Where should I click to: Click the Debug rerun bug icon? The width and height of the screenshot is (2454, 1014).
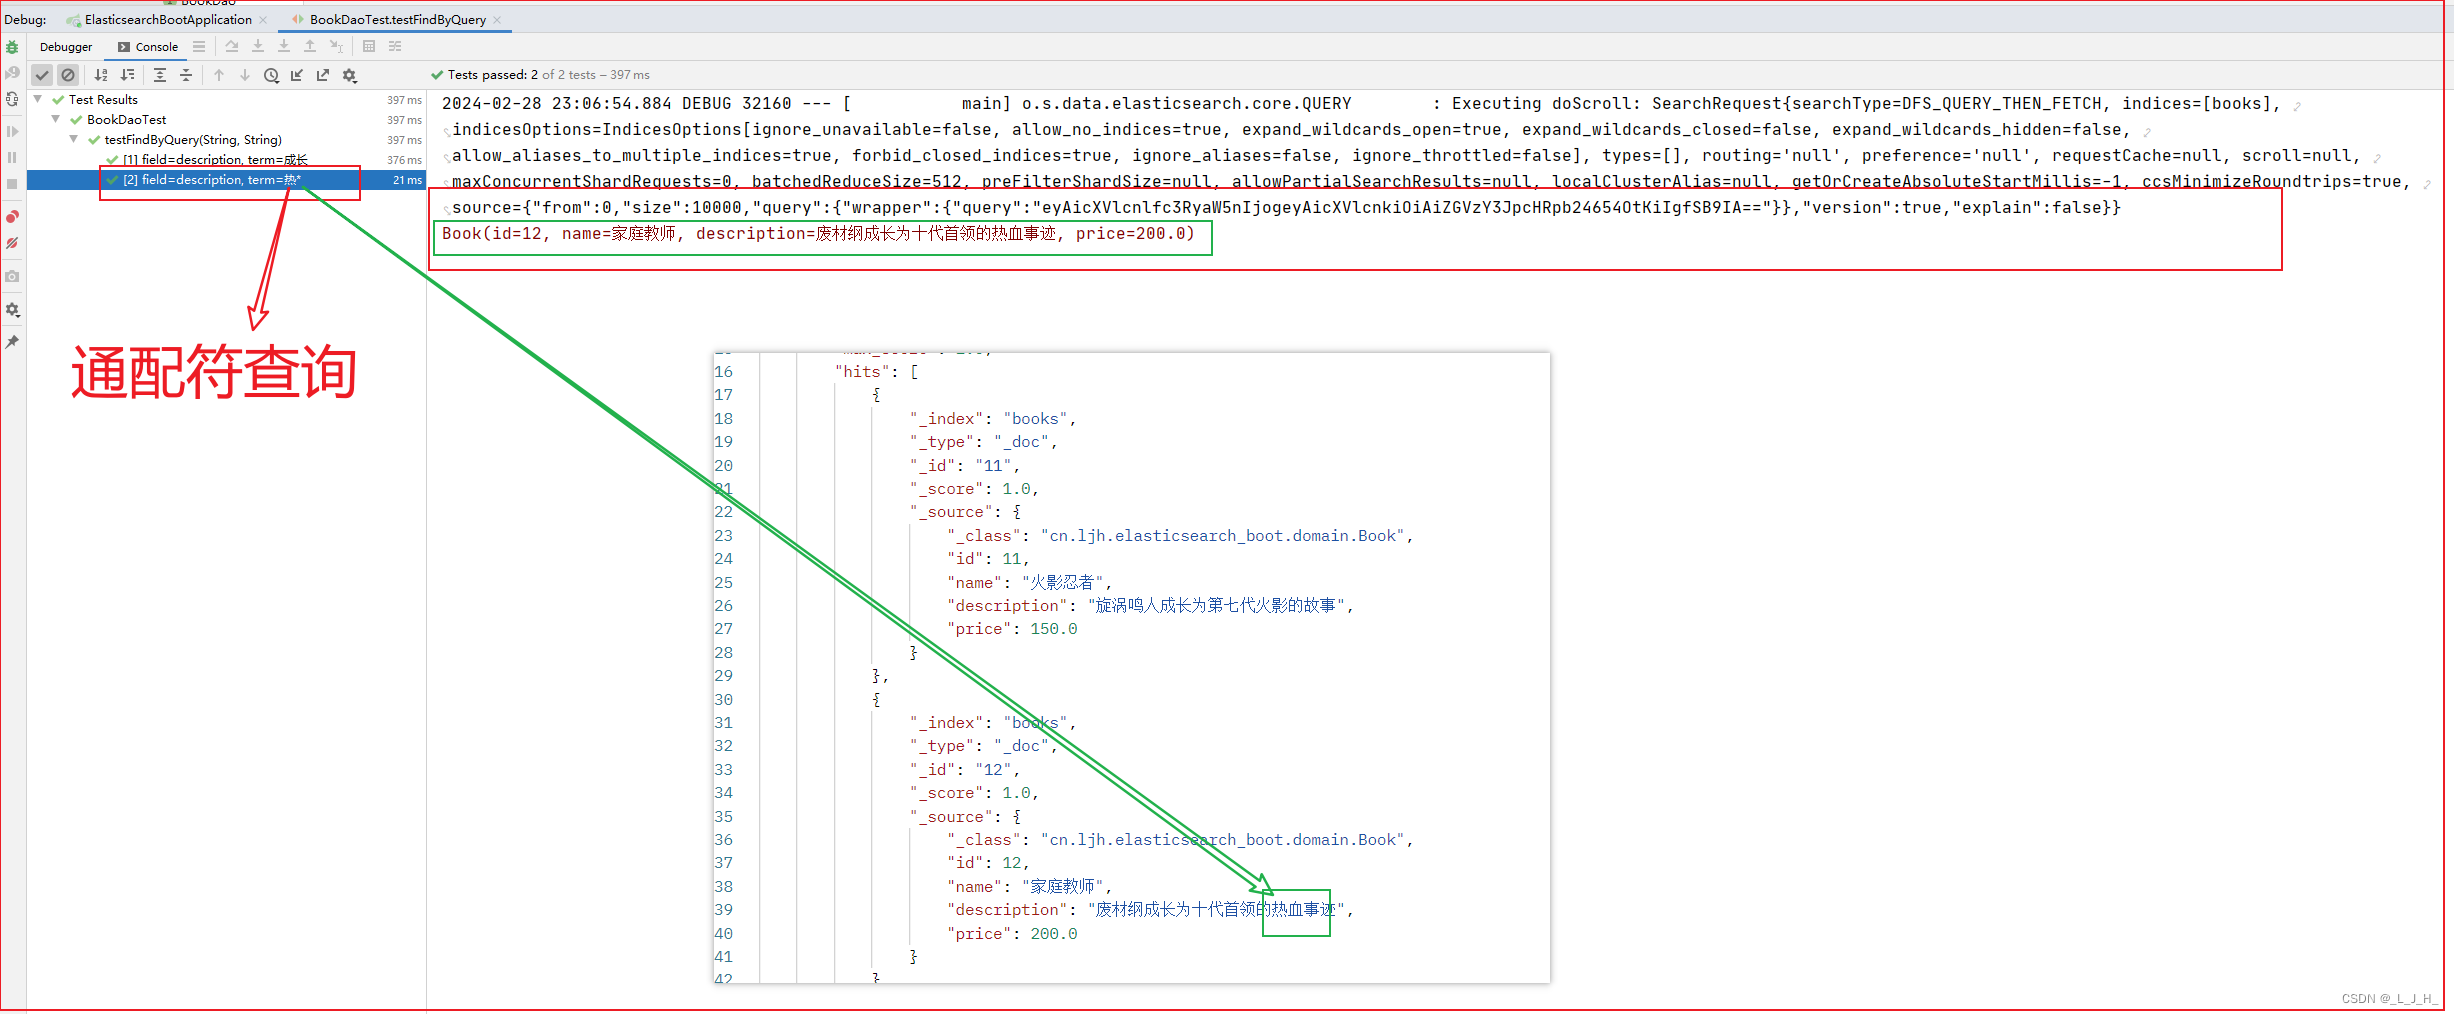(x=12, y=47)
